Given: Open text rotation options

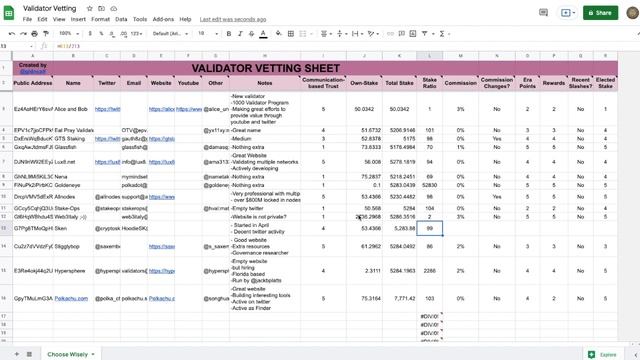Looking at the screenshot, I should pos(373,33).
